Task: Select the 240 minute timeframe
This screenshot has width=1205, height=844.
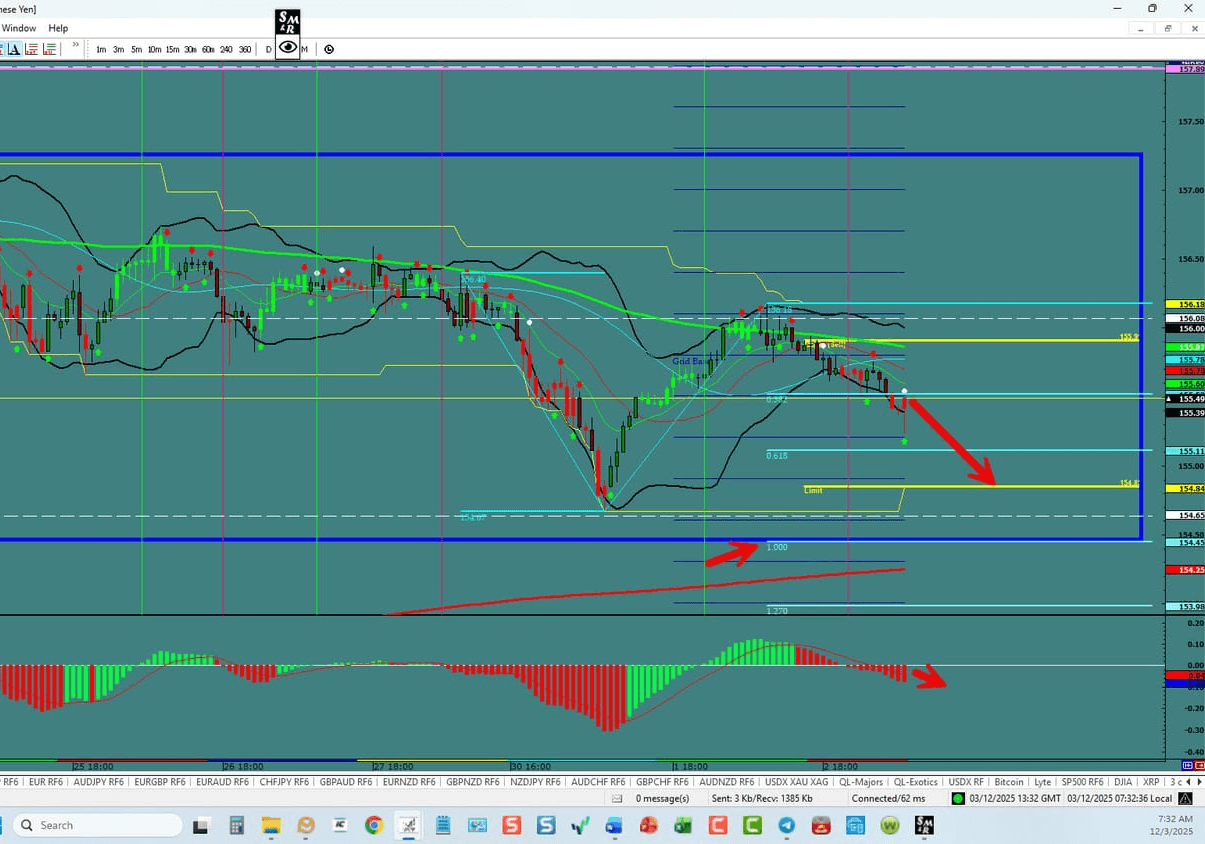Action: click(226, 49)
